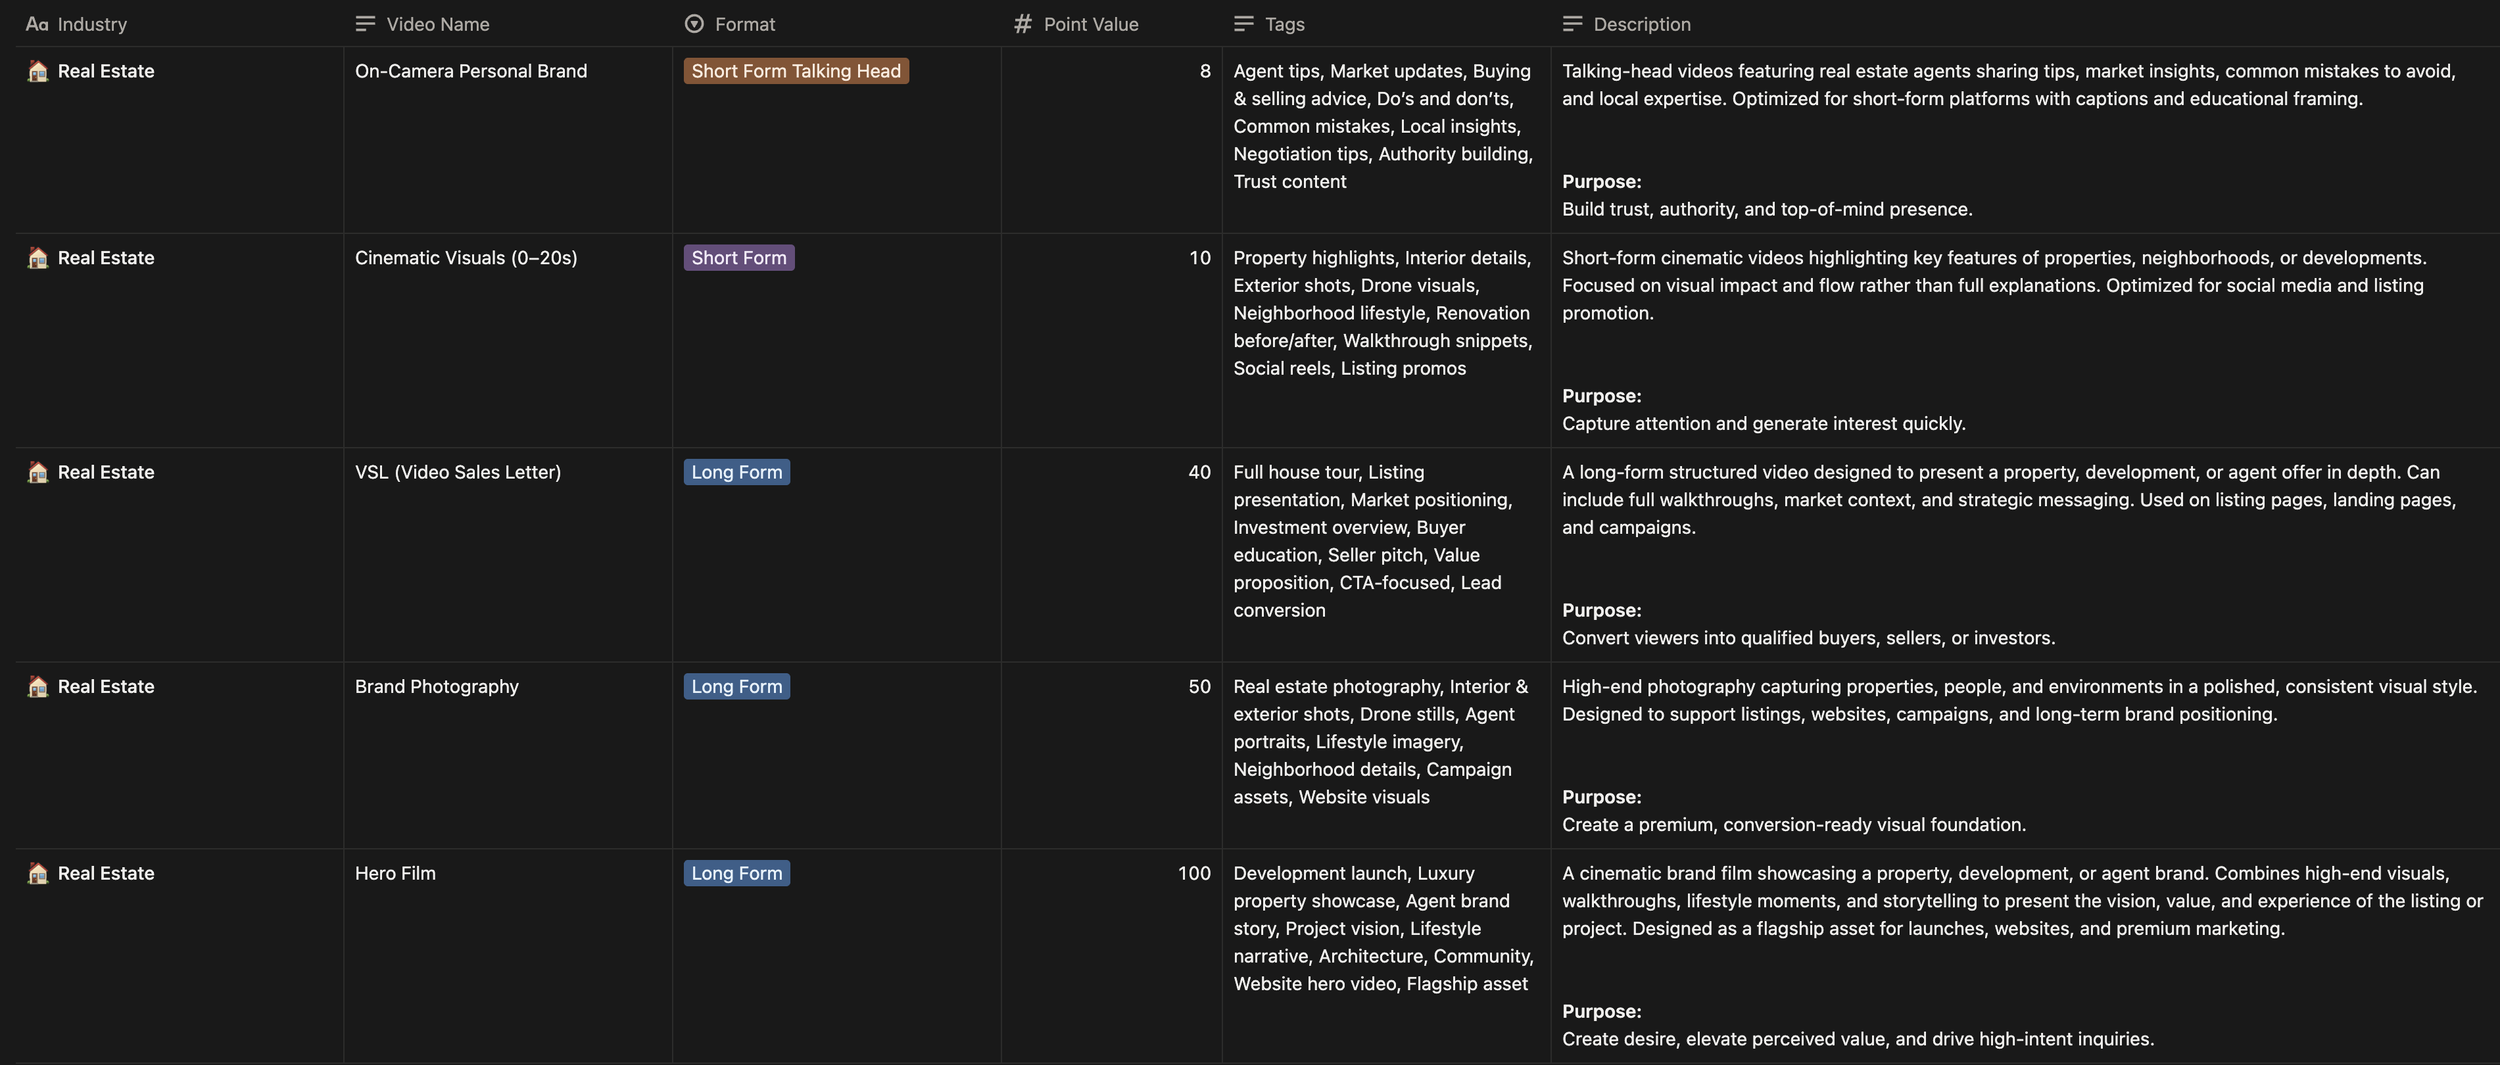The width and height of the screenshot is (2500, 1065).
Task: Click the text icon in the Video Name header
Action: coord(365,24)
